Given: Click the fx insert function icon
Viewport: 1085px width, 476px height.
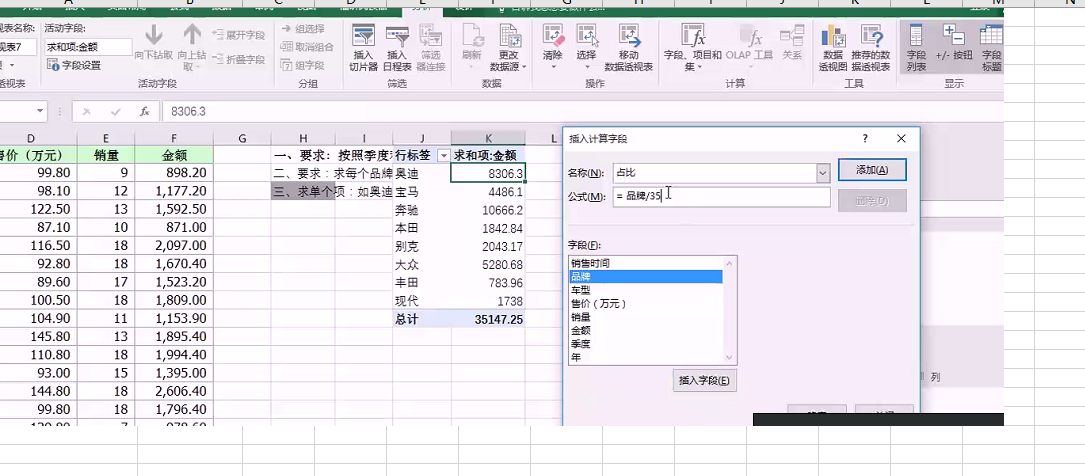Looking at the screenshot, I should 144,111.
